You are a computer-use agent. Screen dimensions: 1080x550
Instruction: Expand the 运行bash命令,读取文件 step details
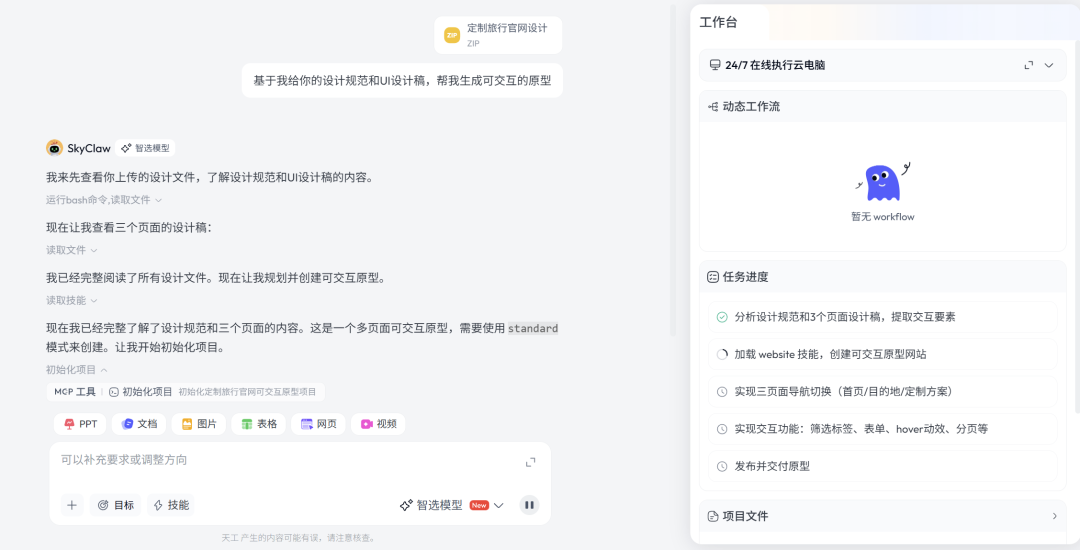click(104, 200)
